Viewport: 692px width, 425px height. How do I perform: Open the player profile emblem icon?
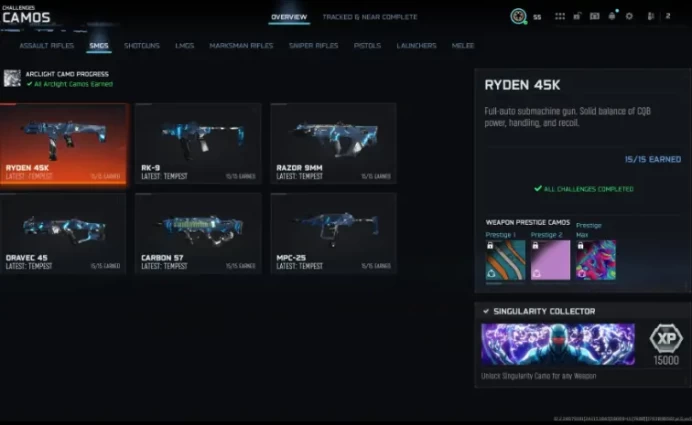(519, 16)
